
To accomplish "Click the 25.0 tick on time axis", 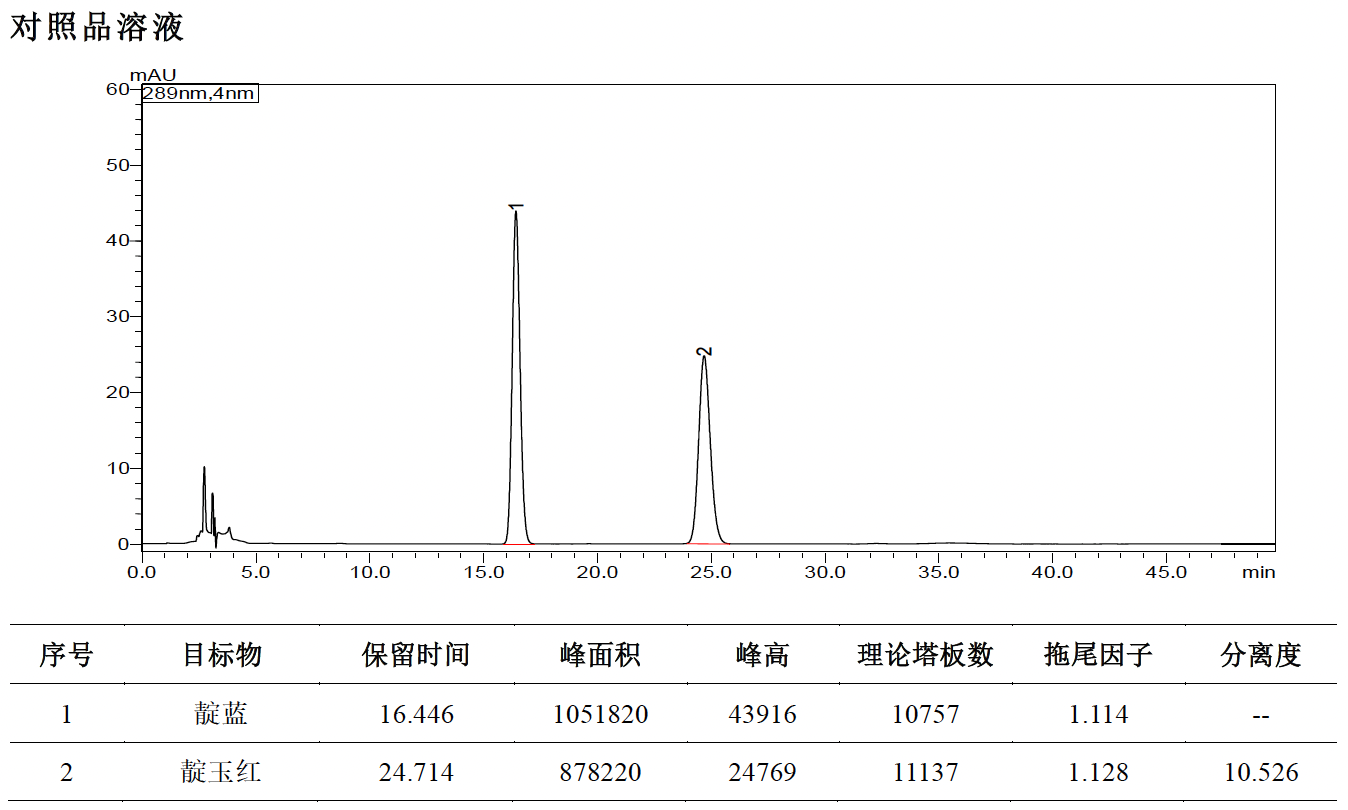I will pos(711,572).
